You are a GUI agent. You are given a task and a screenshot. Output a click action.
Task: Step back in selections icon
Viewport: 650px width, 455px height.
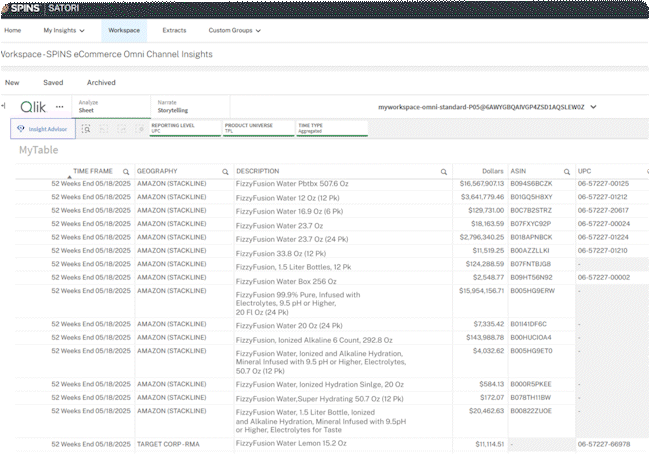104,129
